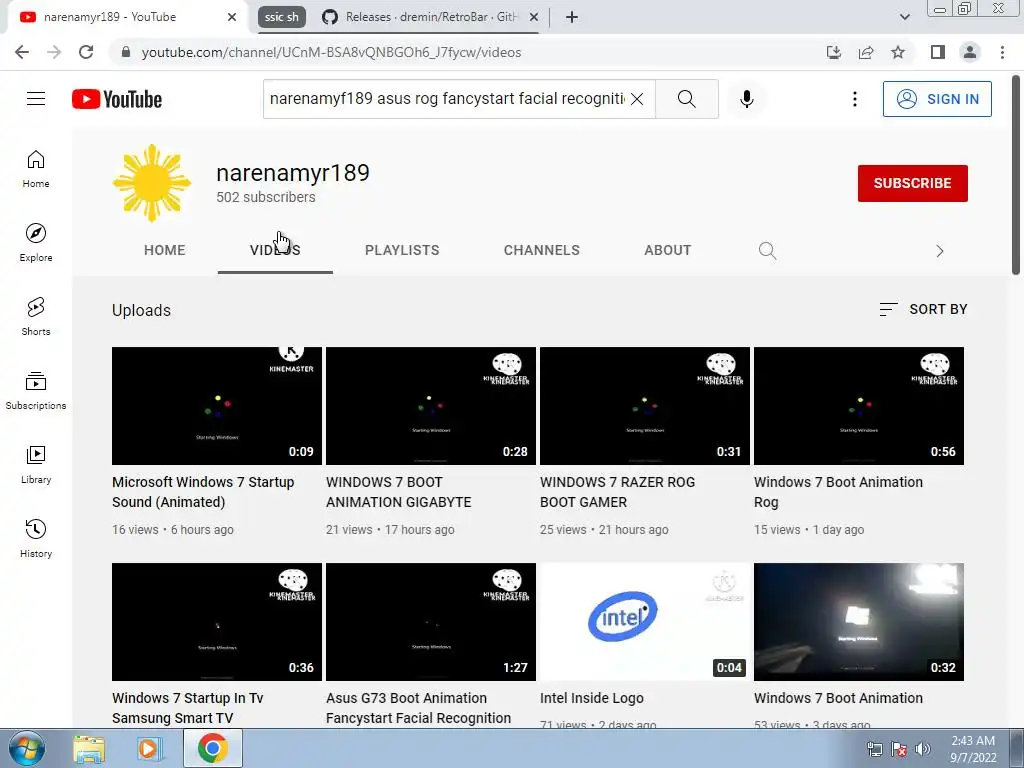Click the narenamyr189 sun avatar
Image resolution: width=1024 pixels, height=768 pixels.
click(x=152, y=184)
